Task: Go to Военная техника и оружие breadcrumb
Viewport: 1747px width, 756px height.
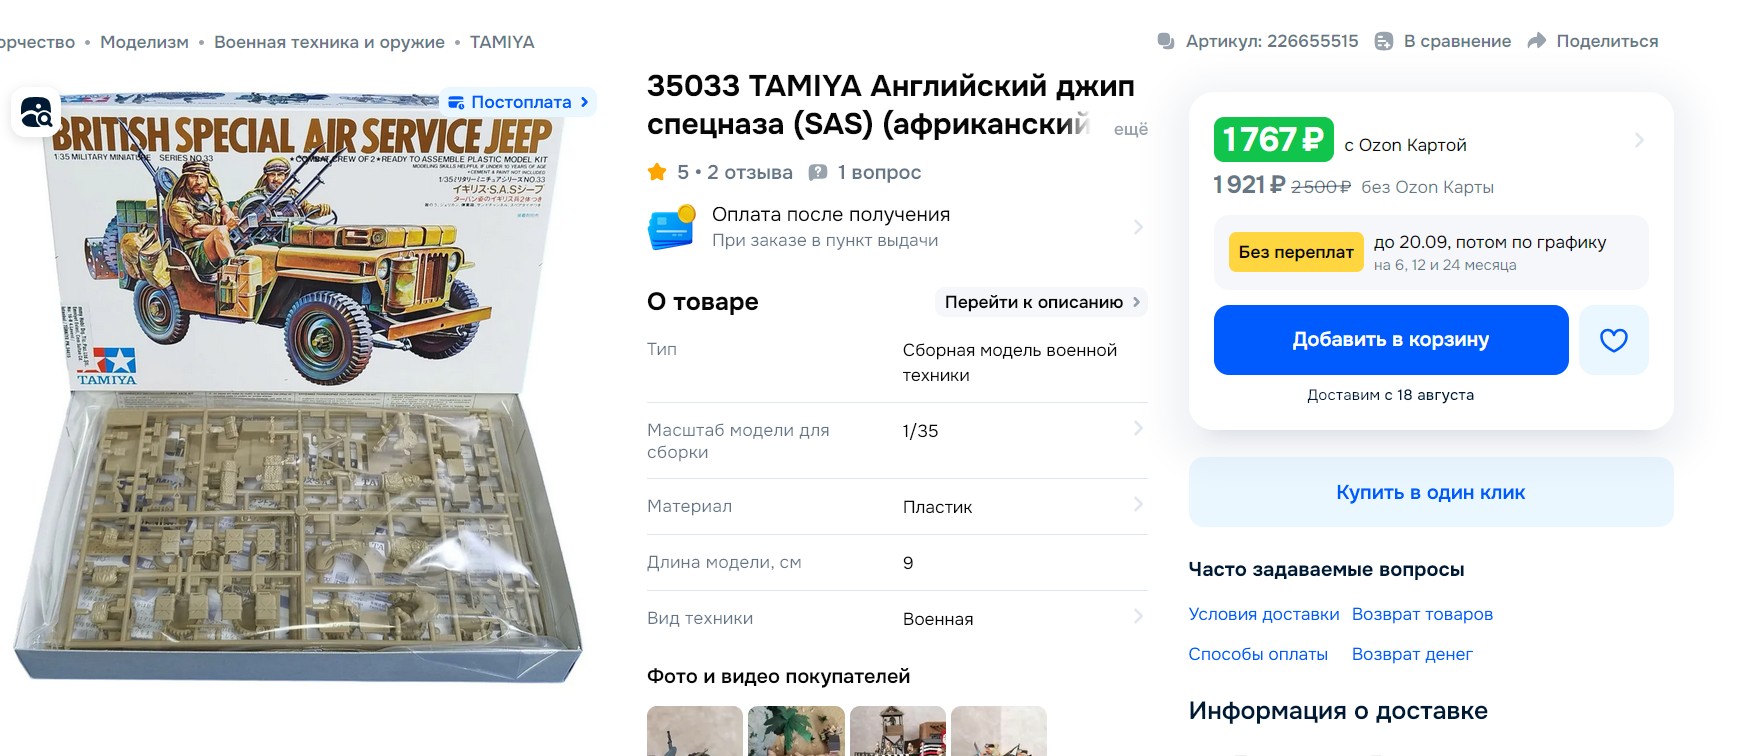Action: tap(329, 42)
